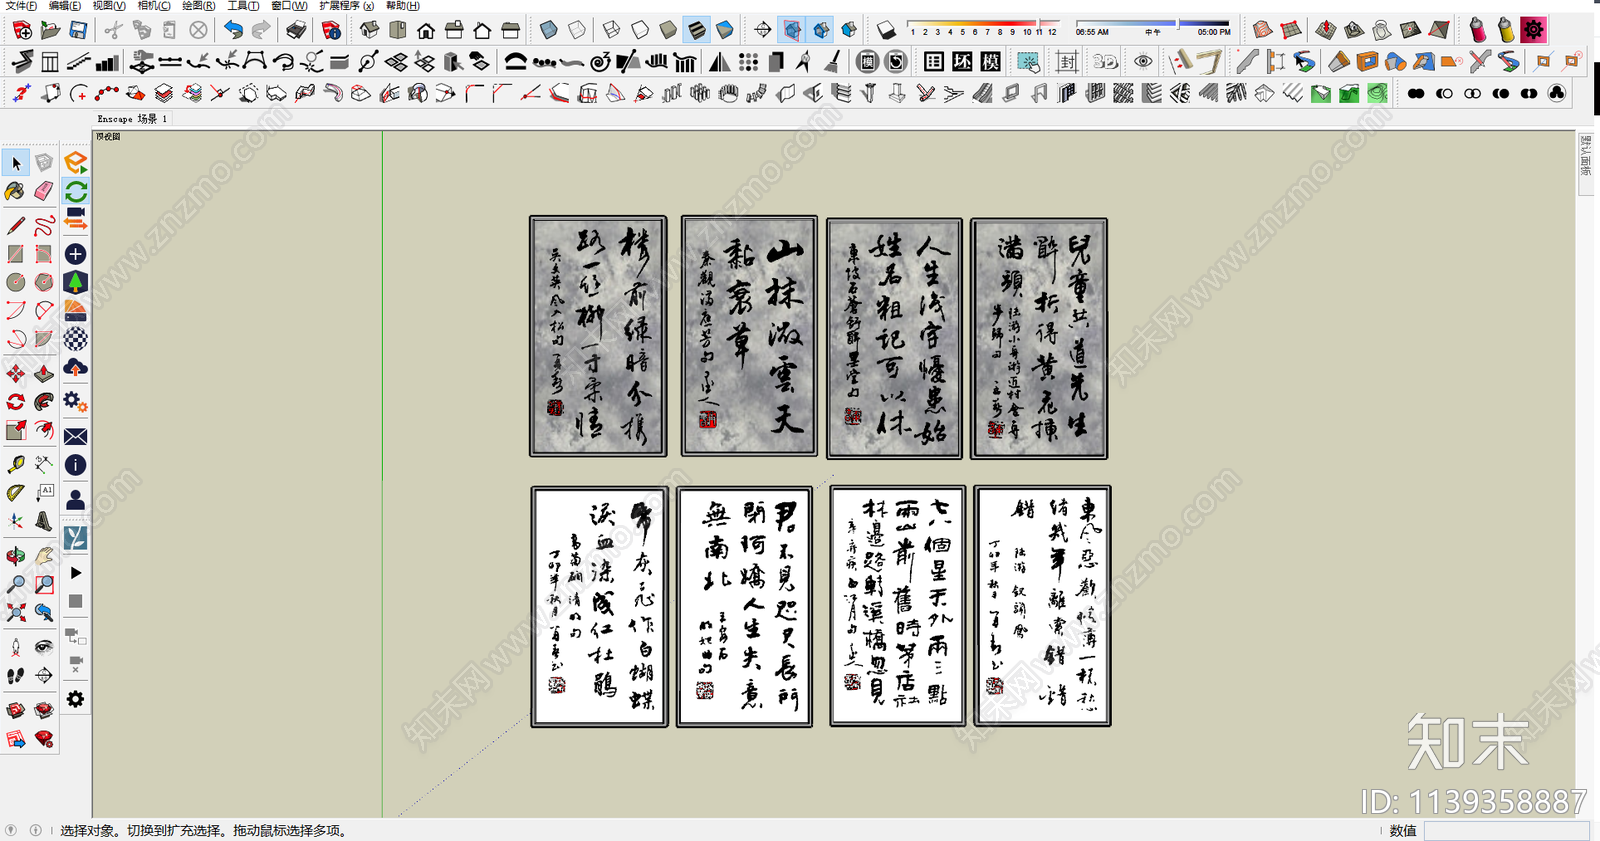
Task: Switch to the Iso view house icon
Action: tap(369, 30)
